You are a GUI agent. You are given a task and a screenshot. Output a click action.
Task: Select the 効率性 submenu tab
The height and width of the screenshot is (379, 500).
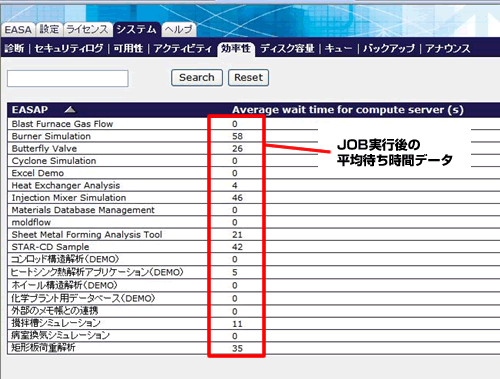click(236, 49)
